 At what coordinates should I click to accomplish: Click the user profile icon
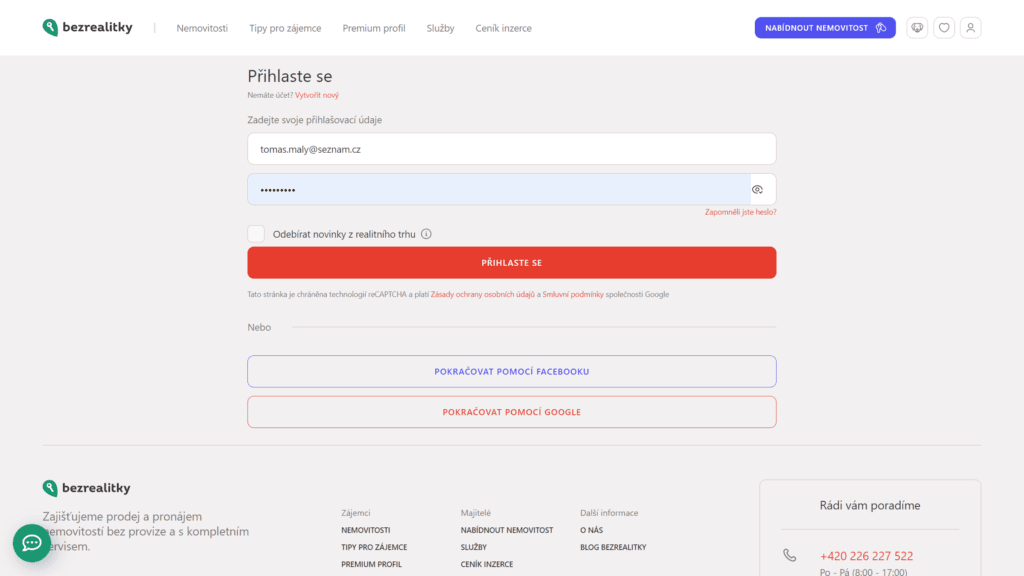[970, 28]
